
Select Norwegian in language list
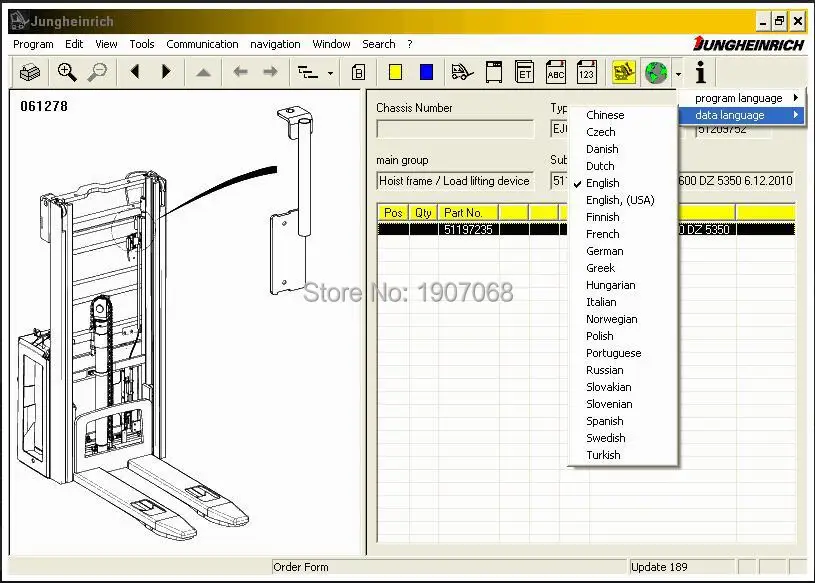click(x=624, y=319)
